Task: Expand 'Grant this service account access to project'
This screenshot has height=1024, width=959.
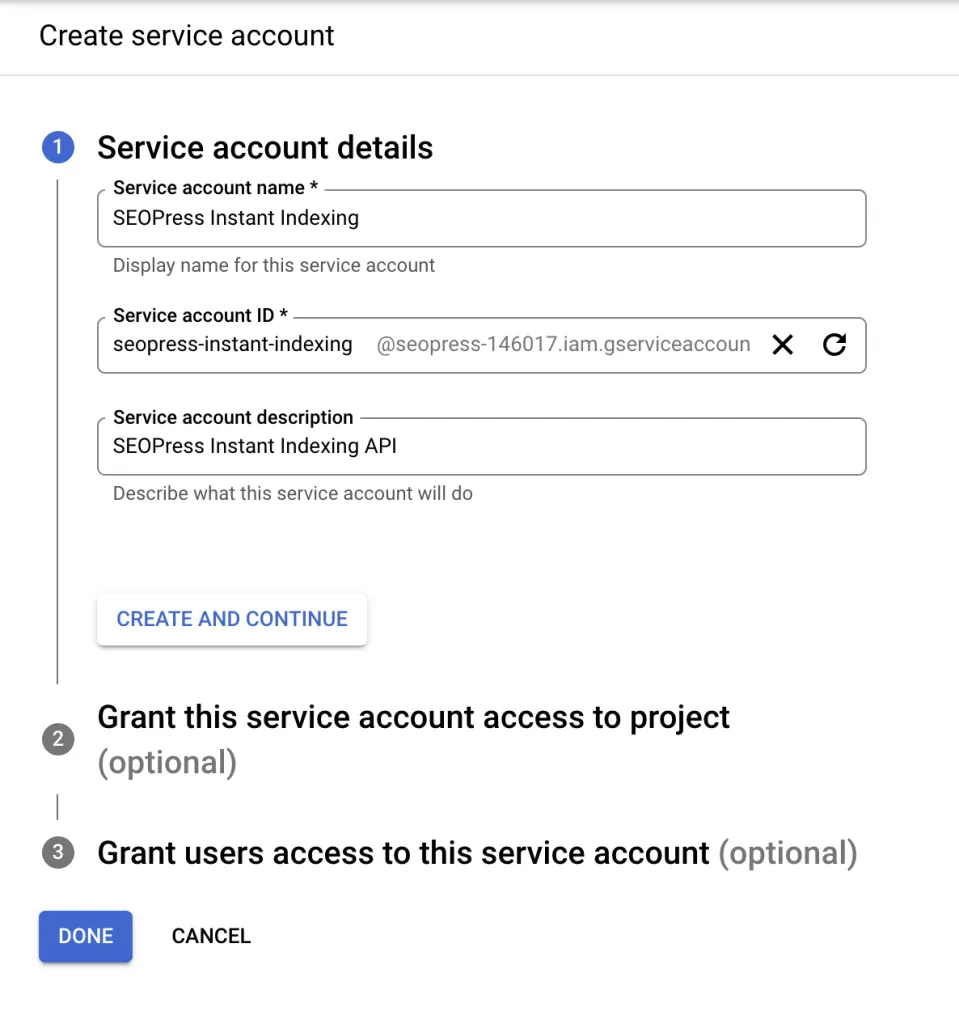Action: click(x=413, y=718)
